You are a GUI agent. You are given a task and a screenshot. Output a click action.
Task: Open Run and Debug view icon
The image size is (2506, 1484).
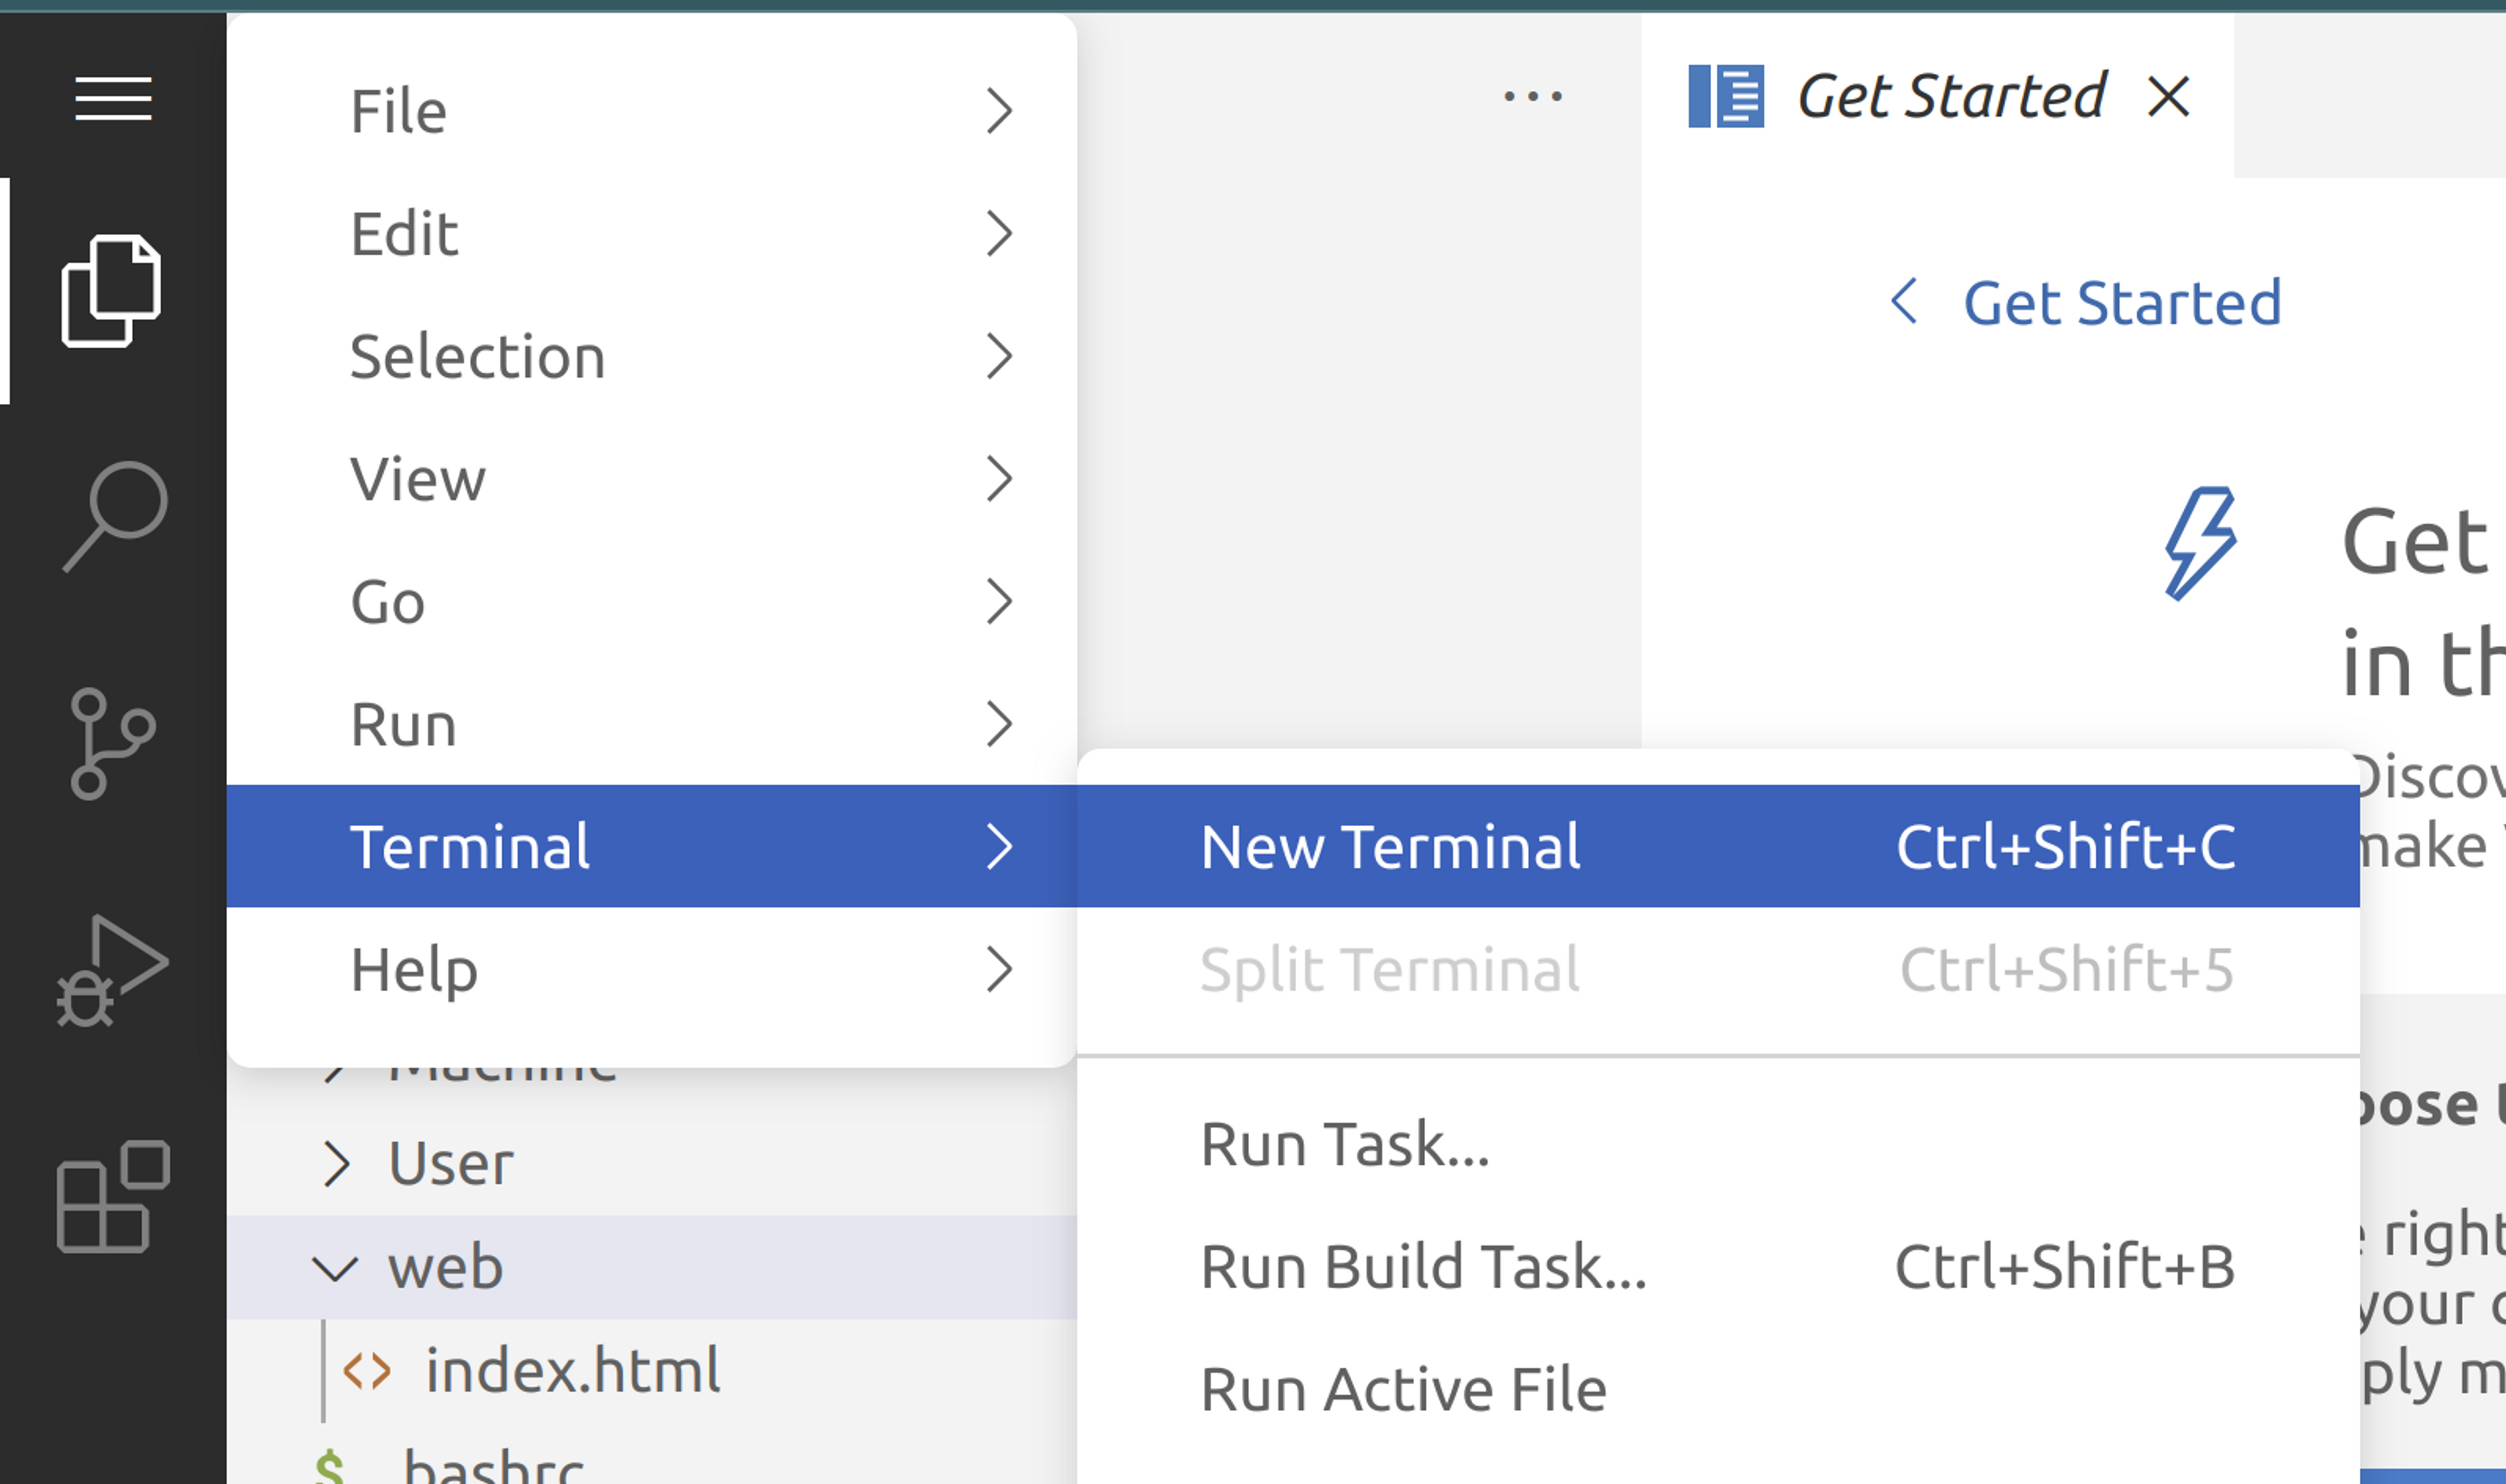coord(111,970)
